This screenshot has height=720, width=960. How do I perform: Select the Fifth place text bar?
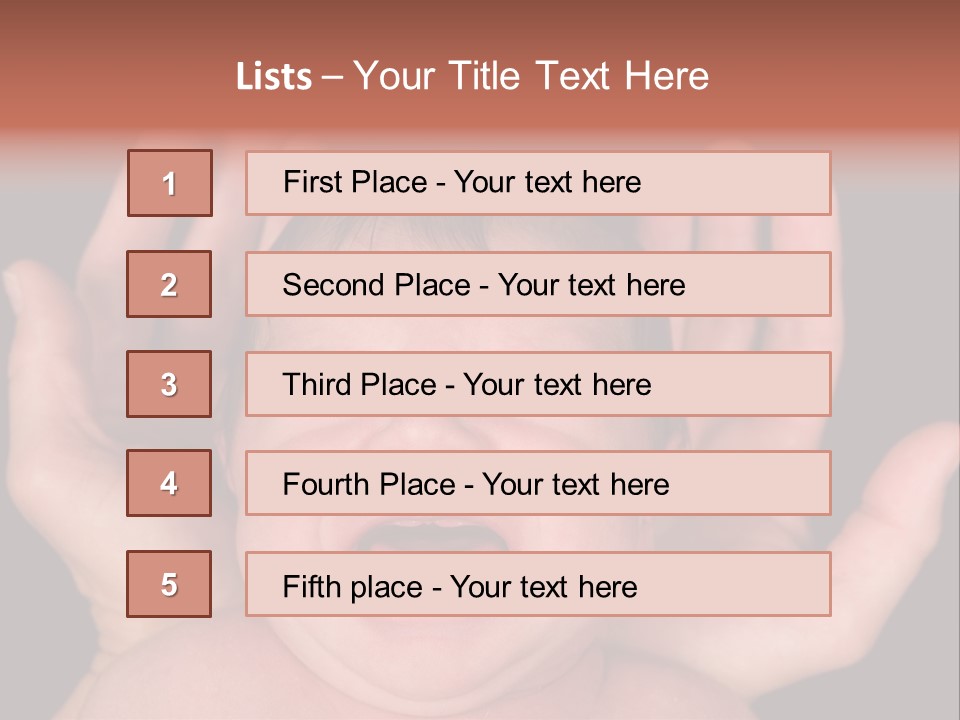538,584
